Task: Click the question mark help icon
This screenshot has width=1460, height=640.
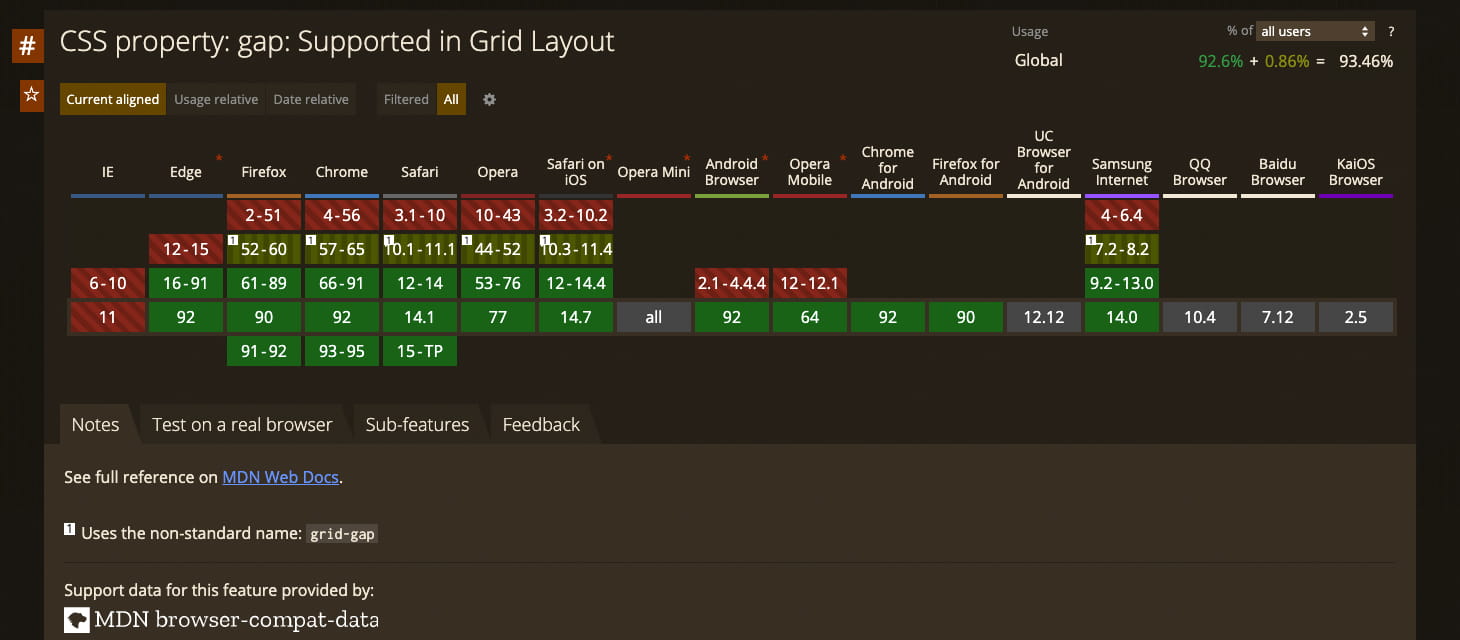Action: [x=1391, y=31]
